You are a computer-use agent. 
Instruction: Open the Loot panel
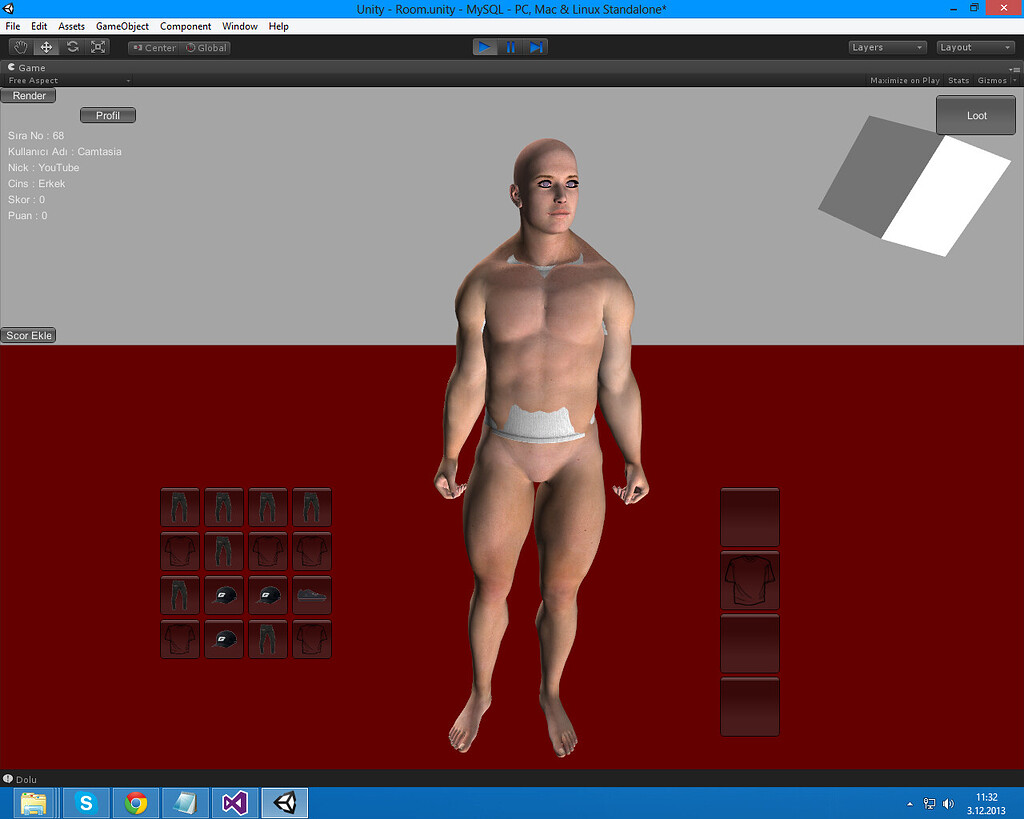[975, 114]
